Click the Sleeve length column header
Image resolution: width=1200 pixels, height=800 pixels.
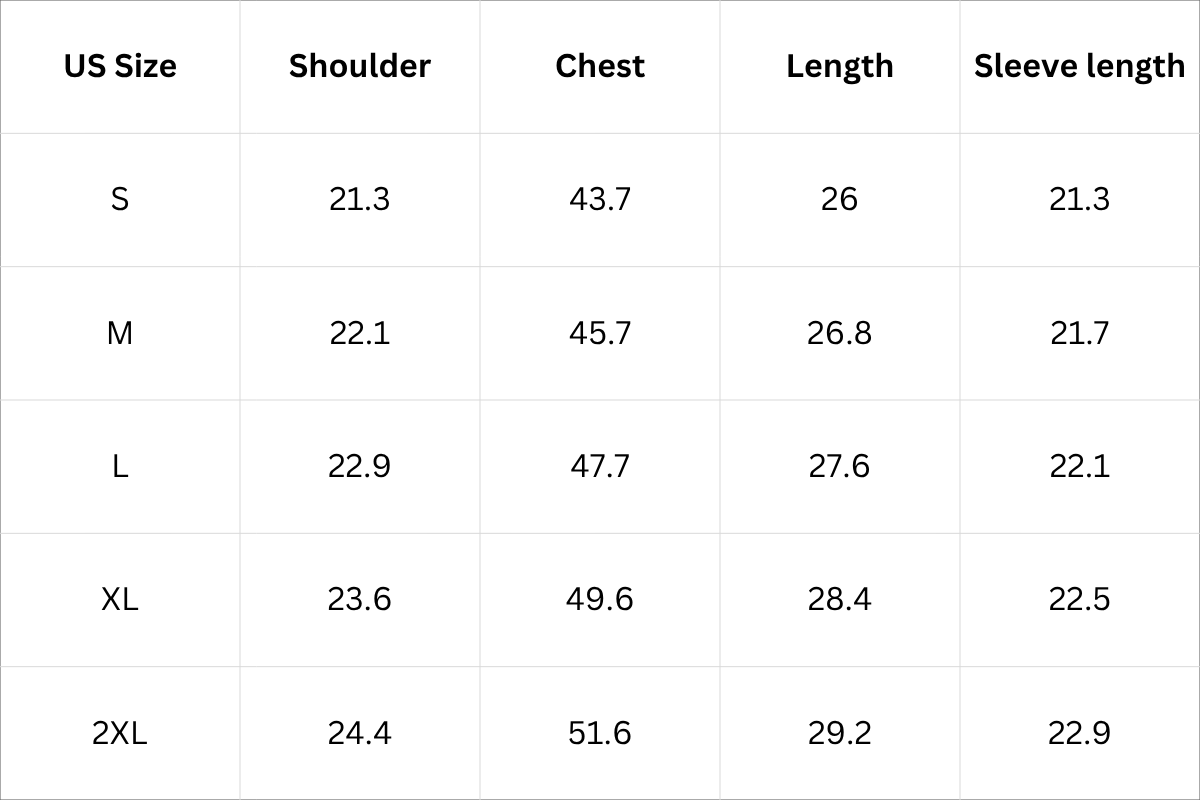coord(1080,66)
